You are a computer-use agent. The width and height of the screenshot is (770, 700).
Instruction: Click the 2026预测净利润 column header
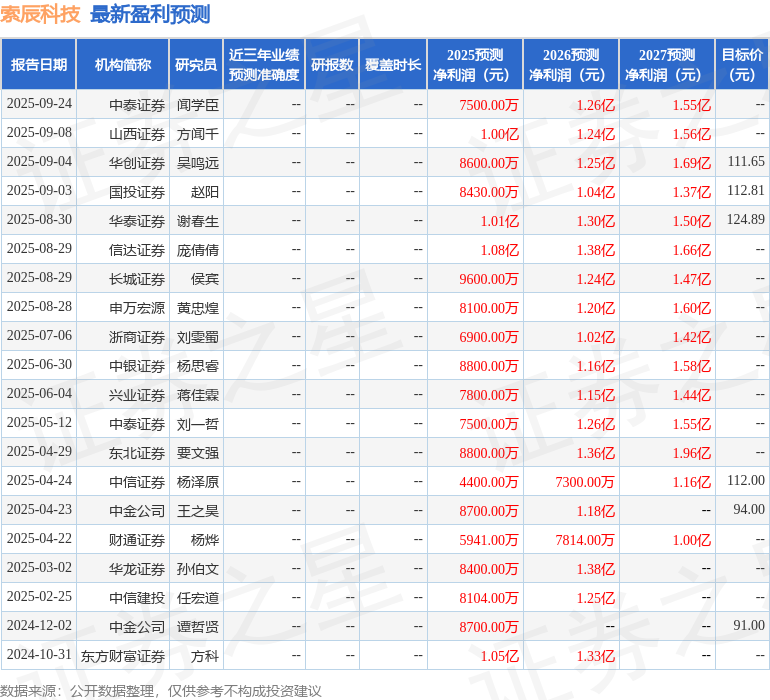point(571,65)
